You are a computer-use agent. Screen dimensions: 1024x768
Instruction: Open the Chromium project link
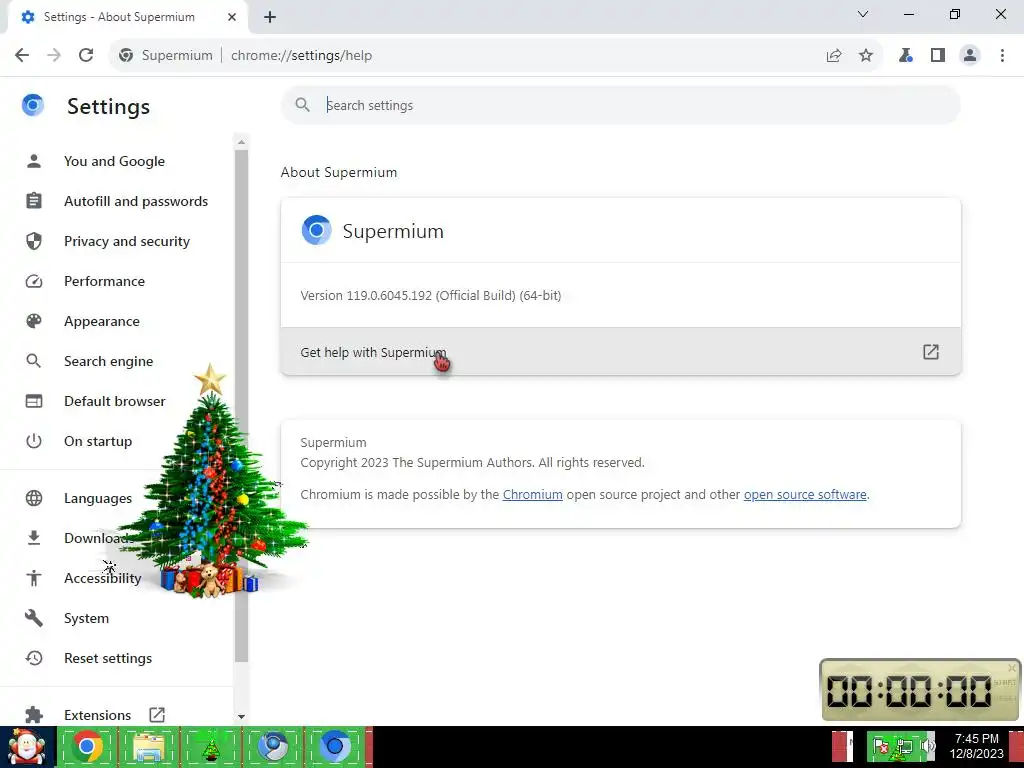(x=532, y=494)
